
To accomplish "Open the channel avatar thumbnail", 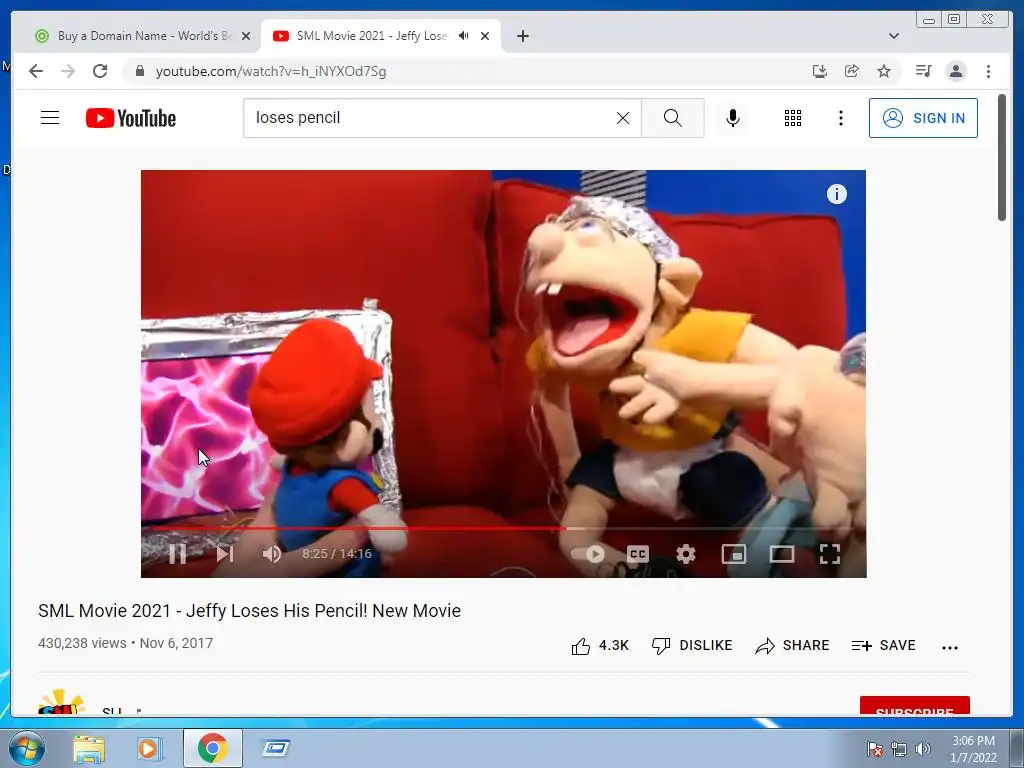I will point(61,703).
